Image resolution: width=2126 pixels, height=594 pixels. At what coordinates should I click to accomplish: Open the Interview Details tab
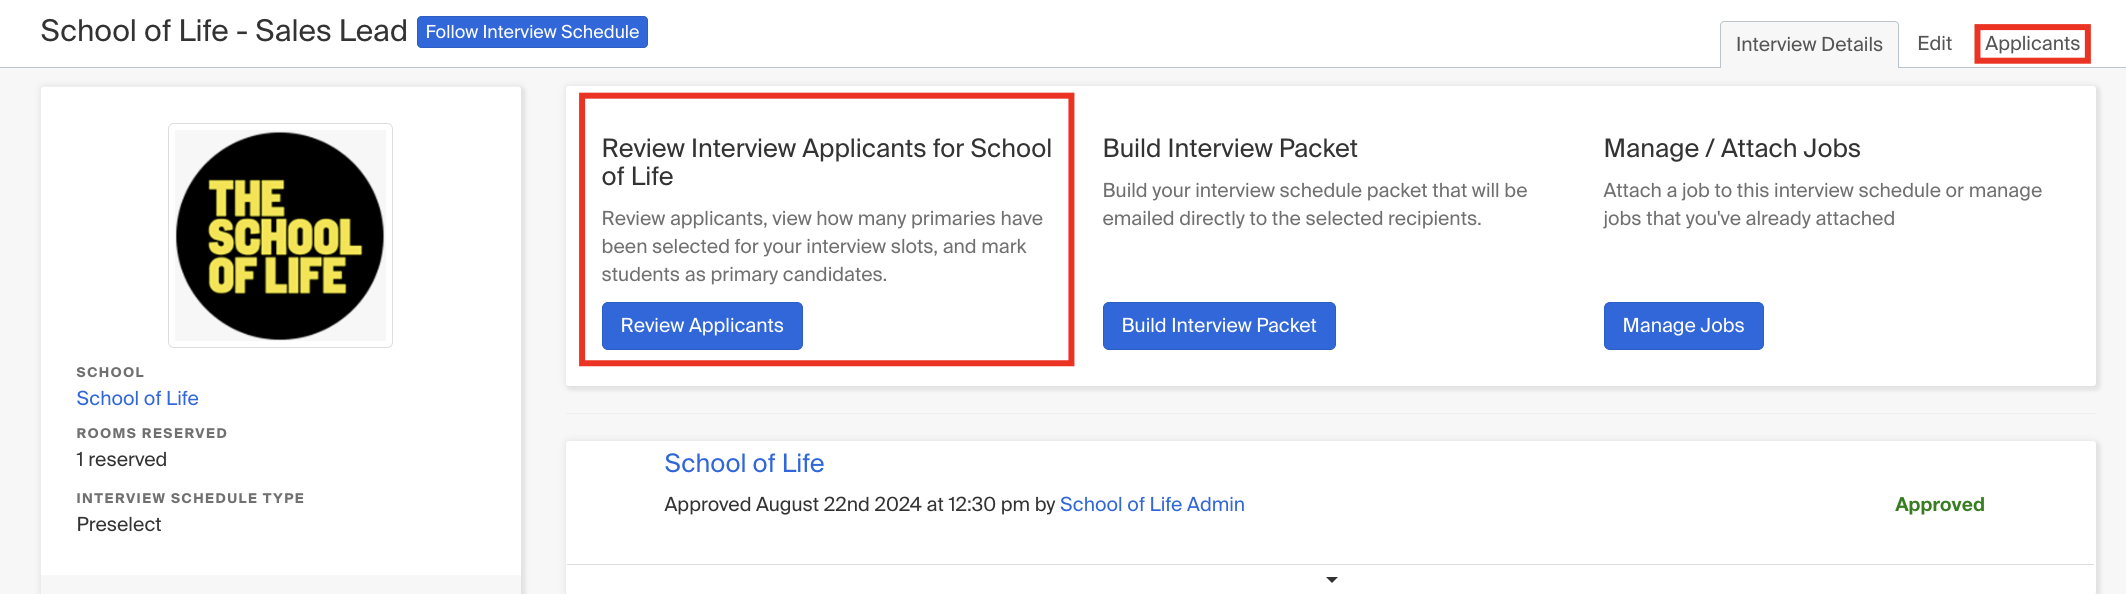(x=1809, y=44)
